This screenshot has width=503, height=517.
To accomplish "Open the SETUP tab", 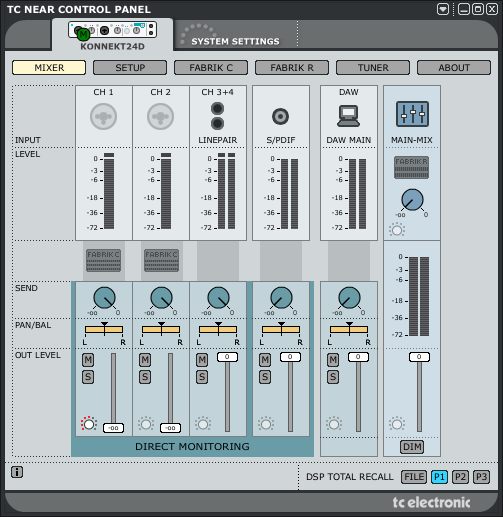I will pyautogui.click(x=130, y=68).
